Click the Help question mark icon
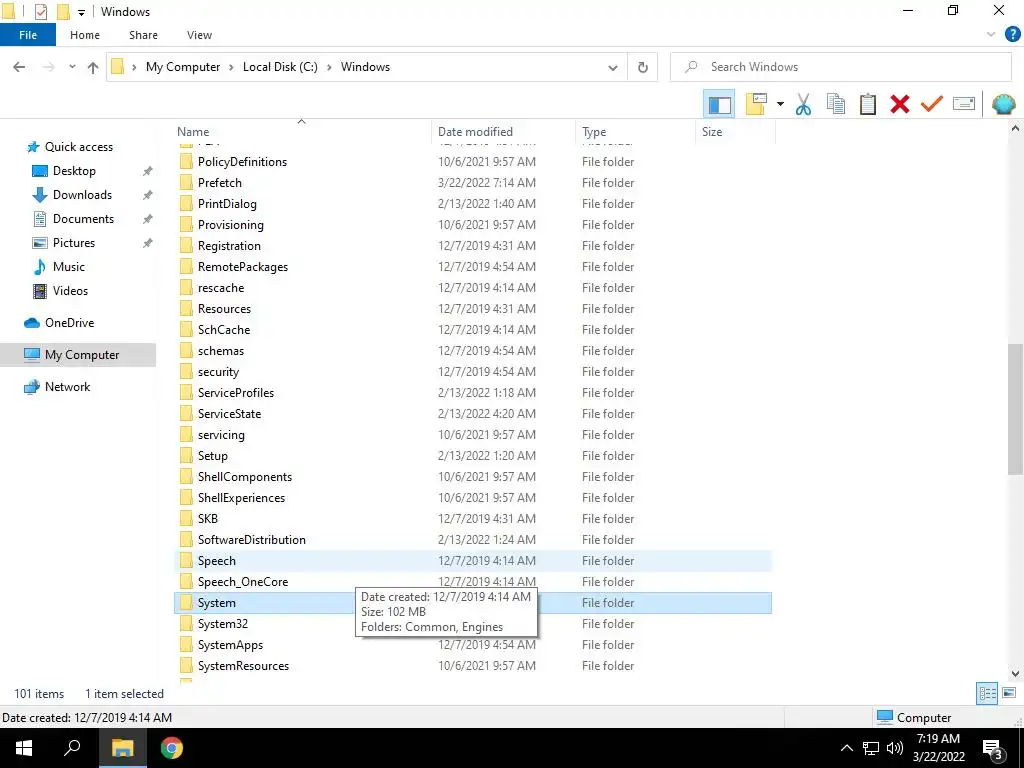The width and height of the screenshot is (1024, 768). [1012, 35]
